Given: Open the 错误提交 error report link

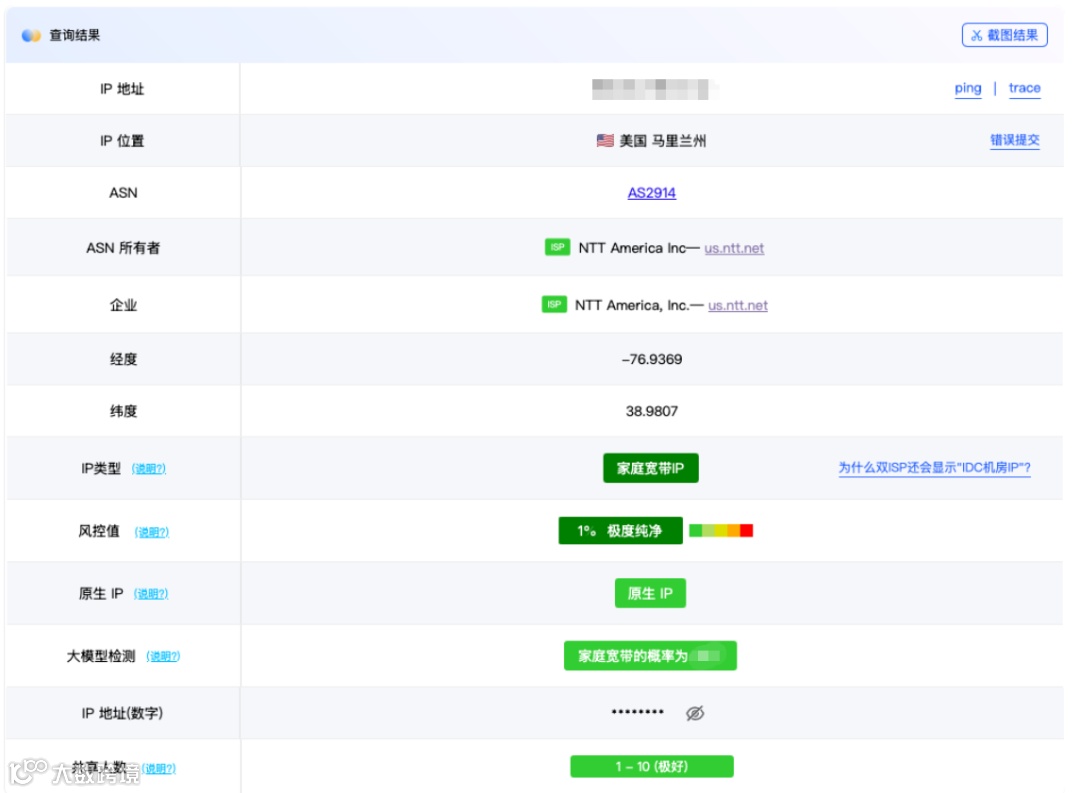Looking at the screenshot, I should point(1015,140).
